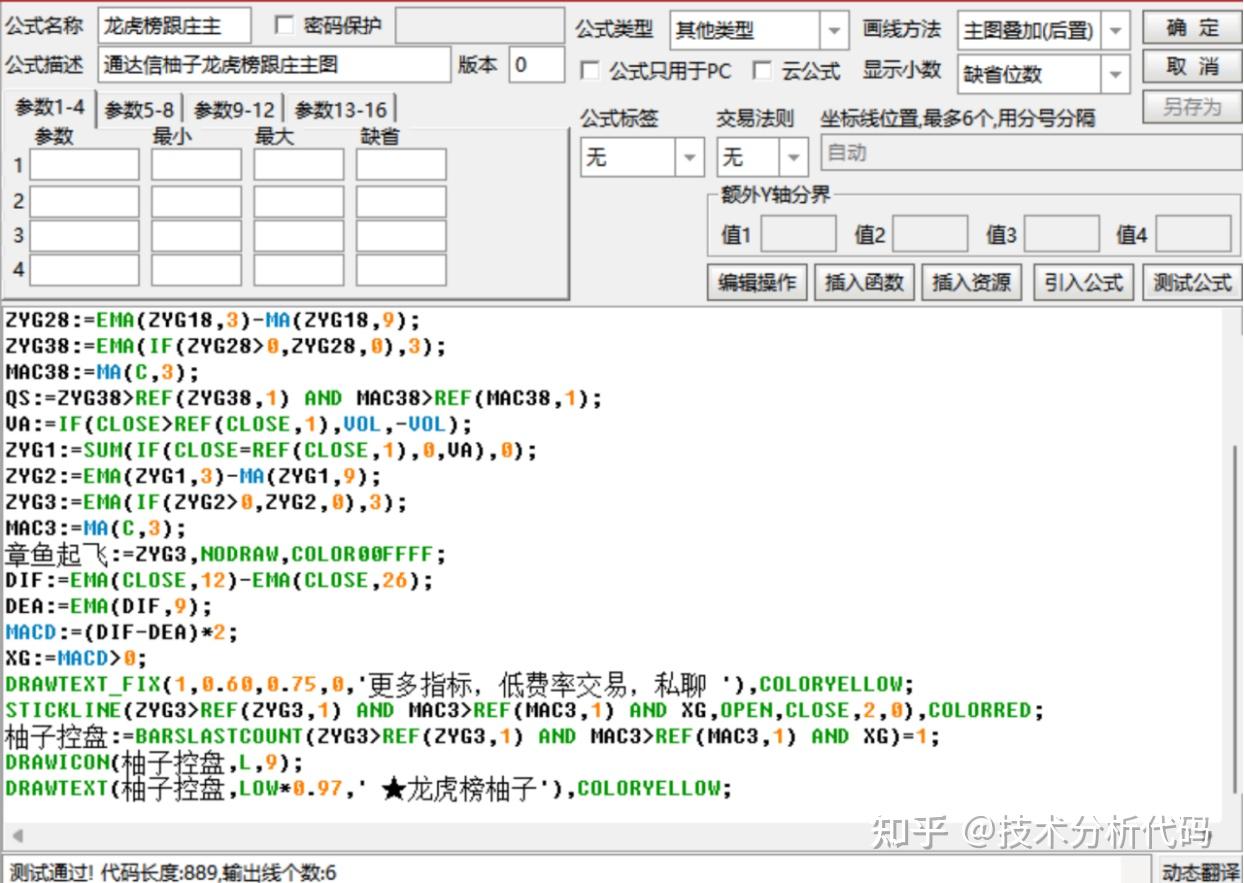Click the 引入公式 button
This screenshot has width=1244, height=883.
pyautogui.click(x=1084, y=283)
